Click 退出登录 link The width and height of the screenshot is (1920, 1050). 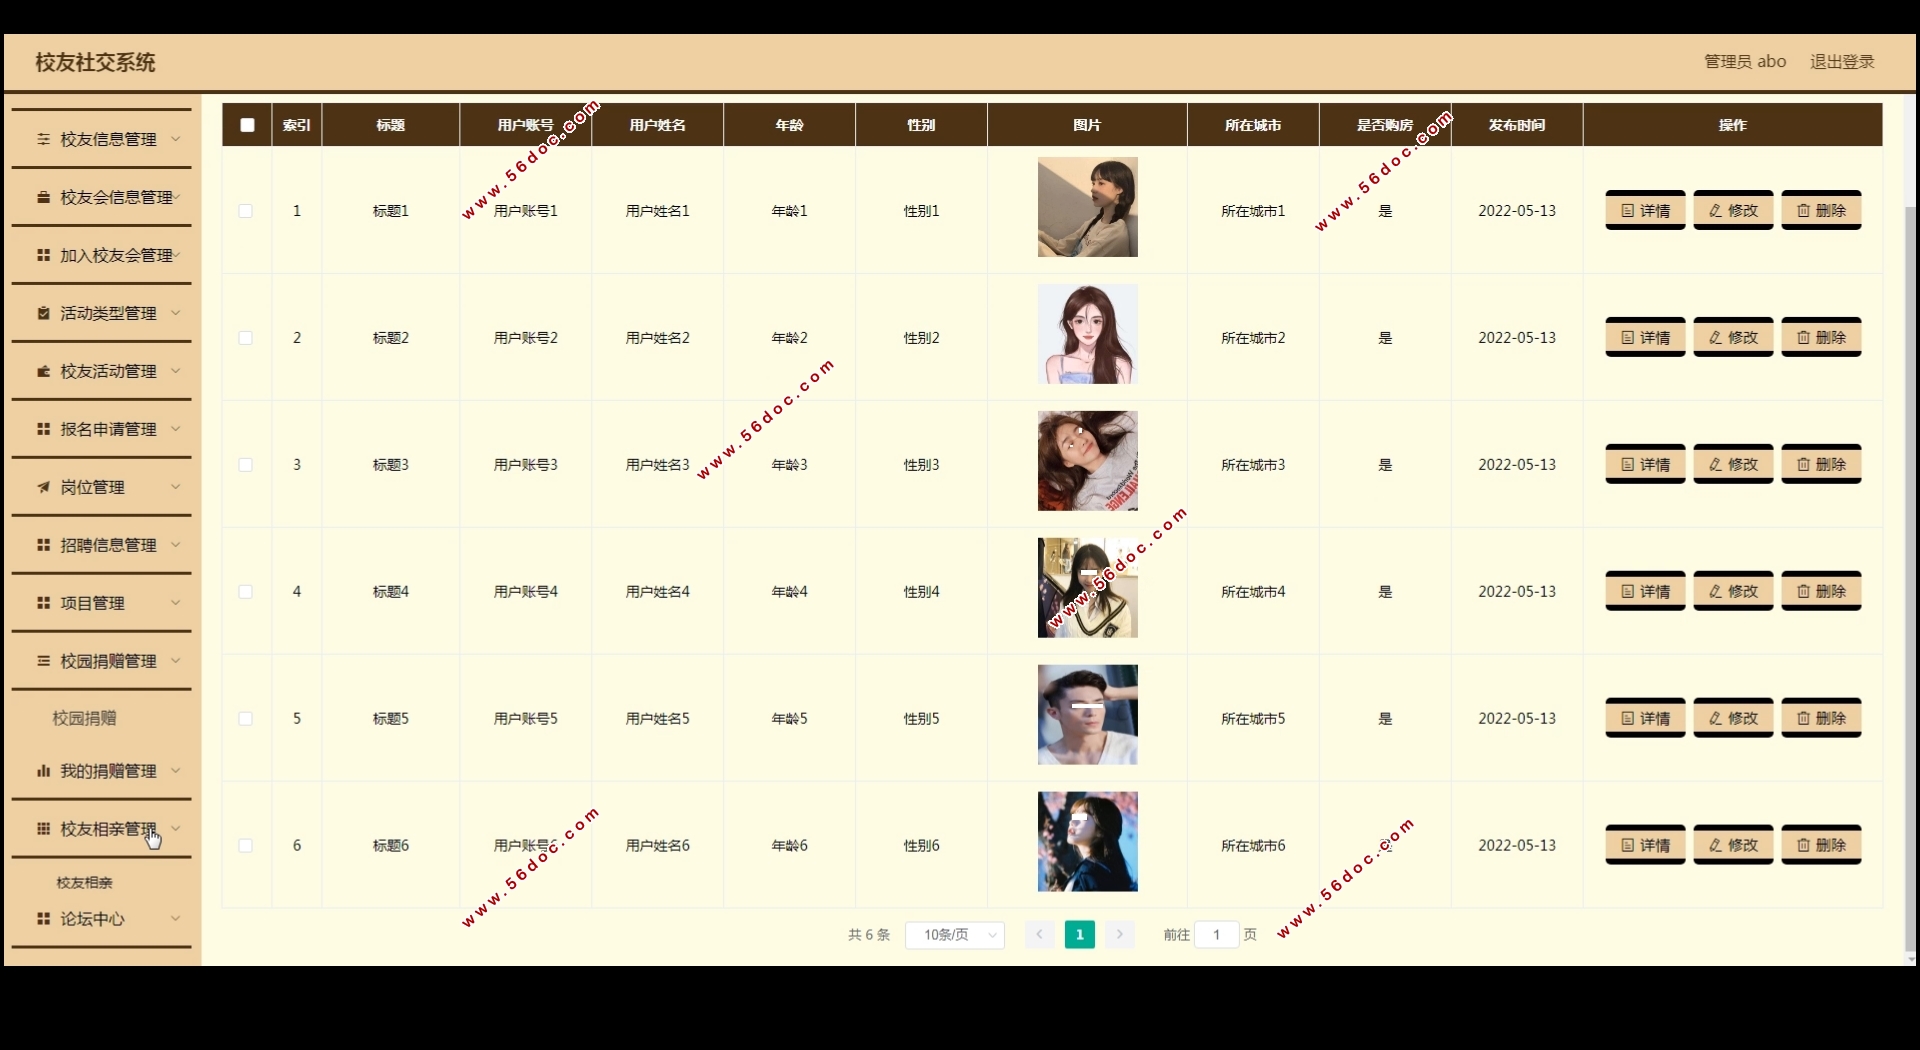(x=1842, y=62)
